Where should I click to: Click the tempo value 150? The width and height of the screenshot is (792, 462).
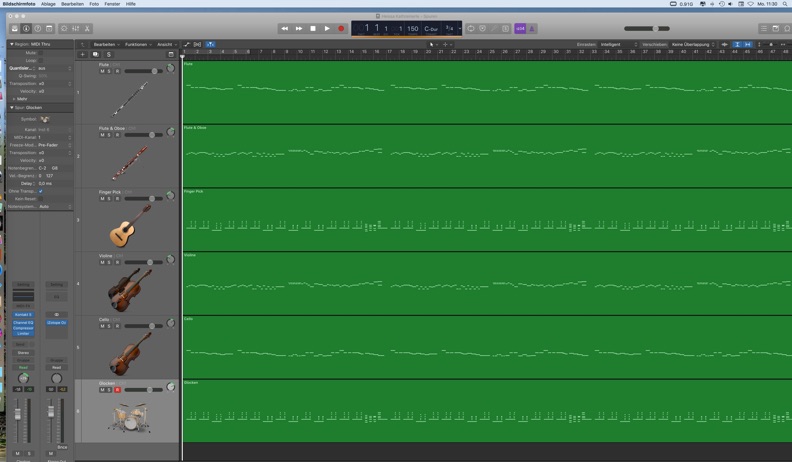click(413, 29)
